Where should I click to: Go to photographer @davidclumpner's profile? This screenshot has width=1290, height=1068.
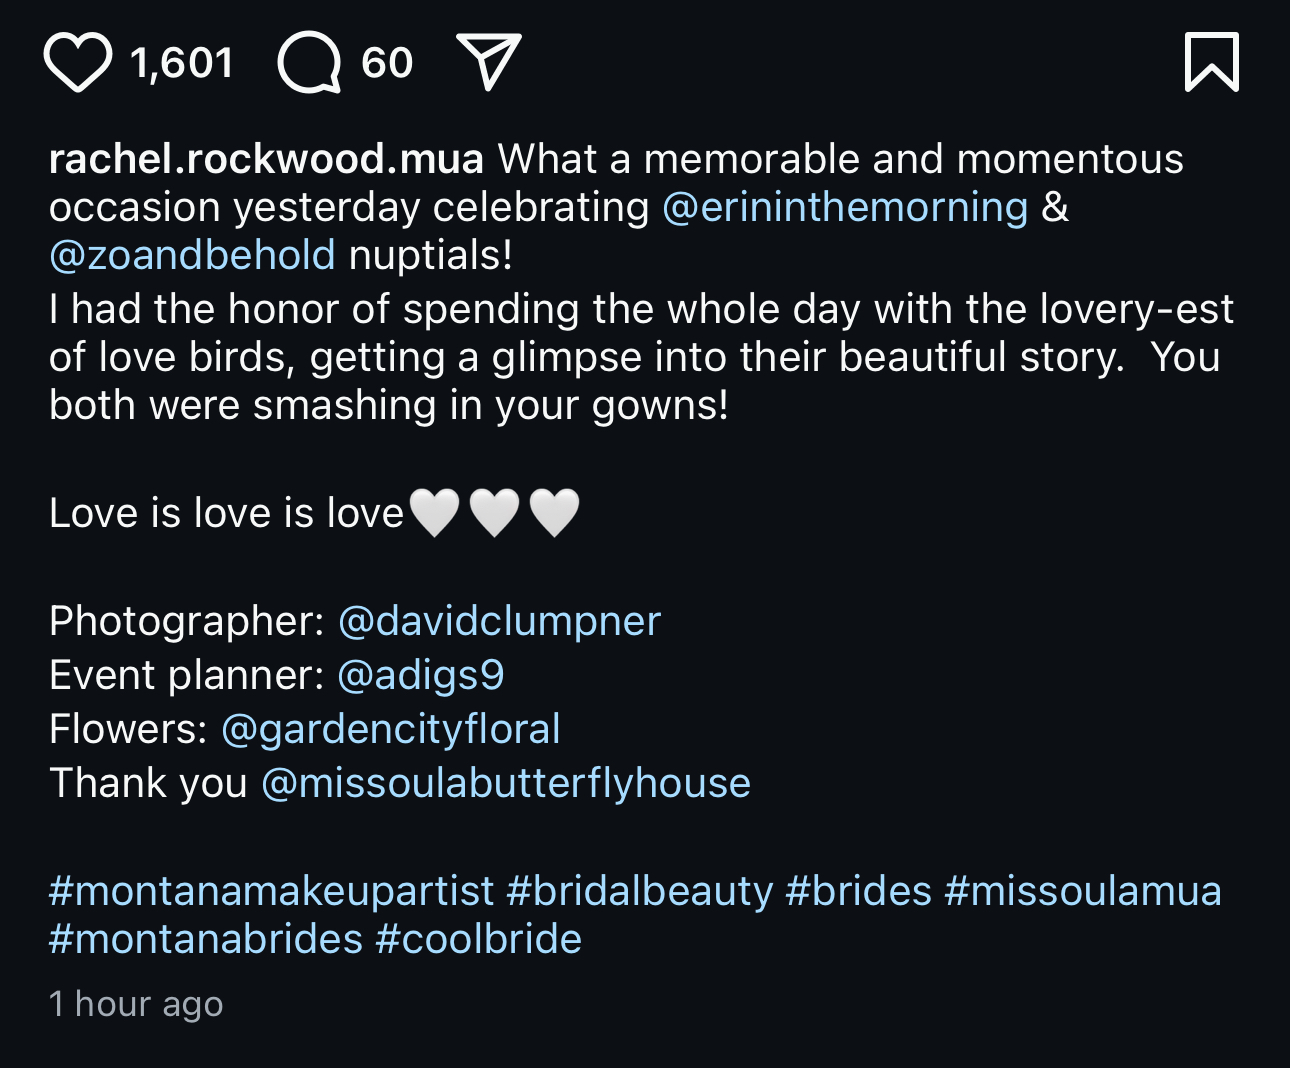499,622
